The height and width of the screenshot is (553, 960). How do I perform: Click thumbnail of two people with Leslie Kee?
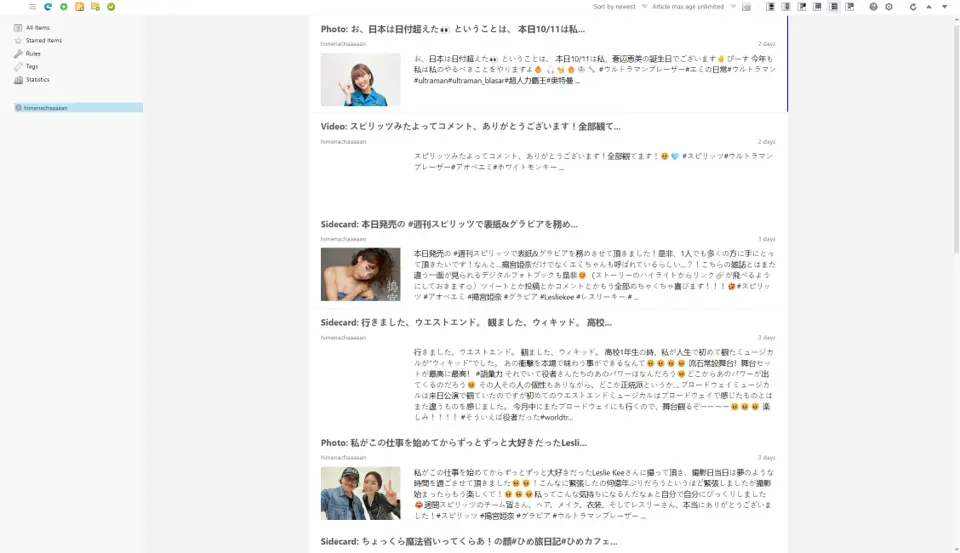pos(361,494)
